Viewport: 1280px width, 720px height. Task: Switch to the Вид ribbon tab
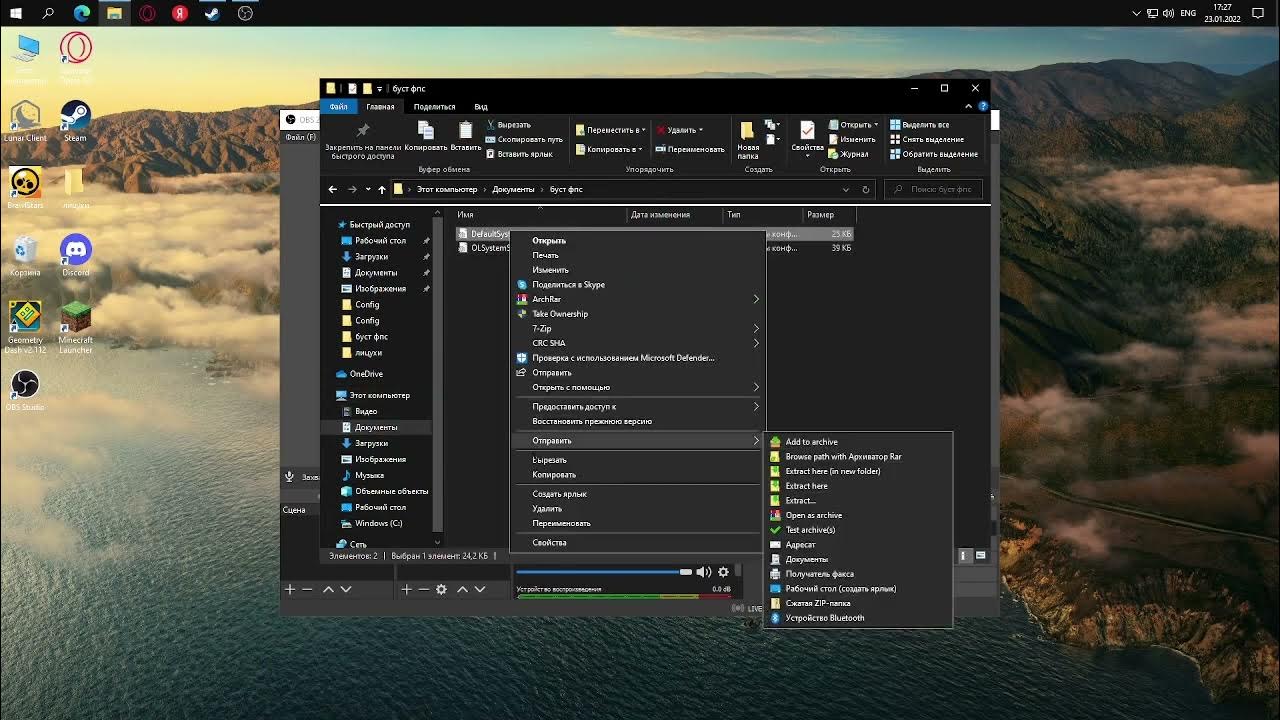(x=481, y=106)
